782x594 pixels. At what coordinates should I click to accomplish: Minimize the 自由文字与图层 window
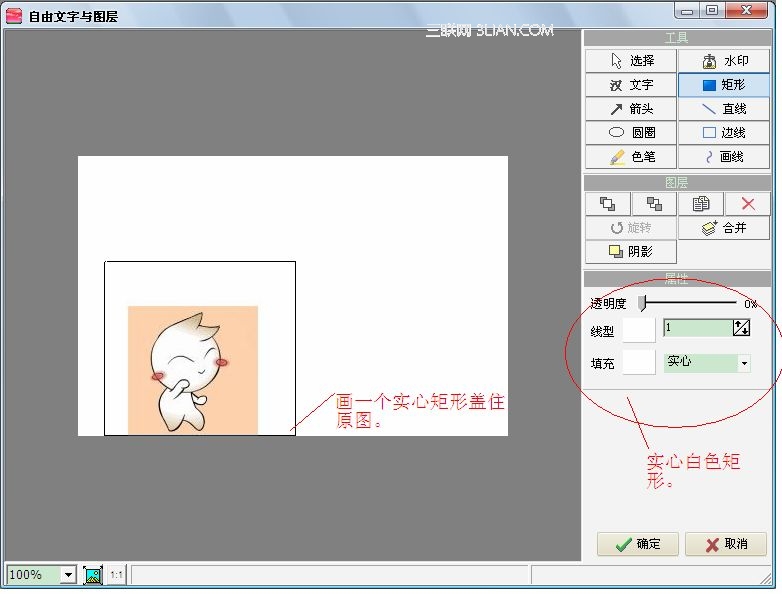click(x=687, y=11)
